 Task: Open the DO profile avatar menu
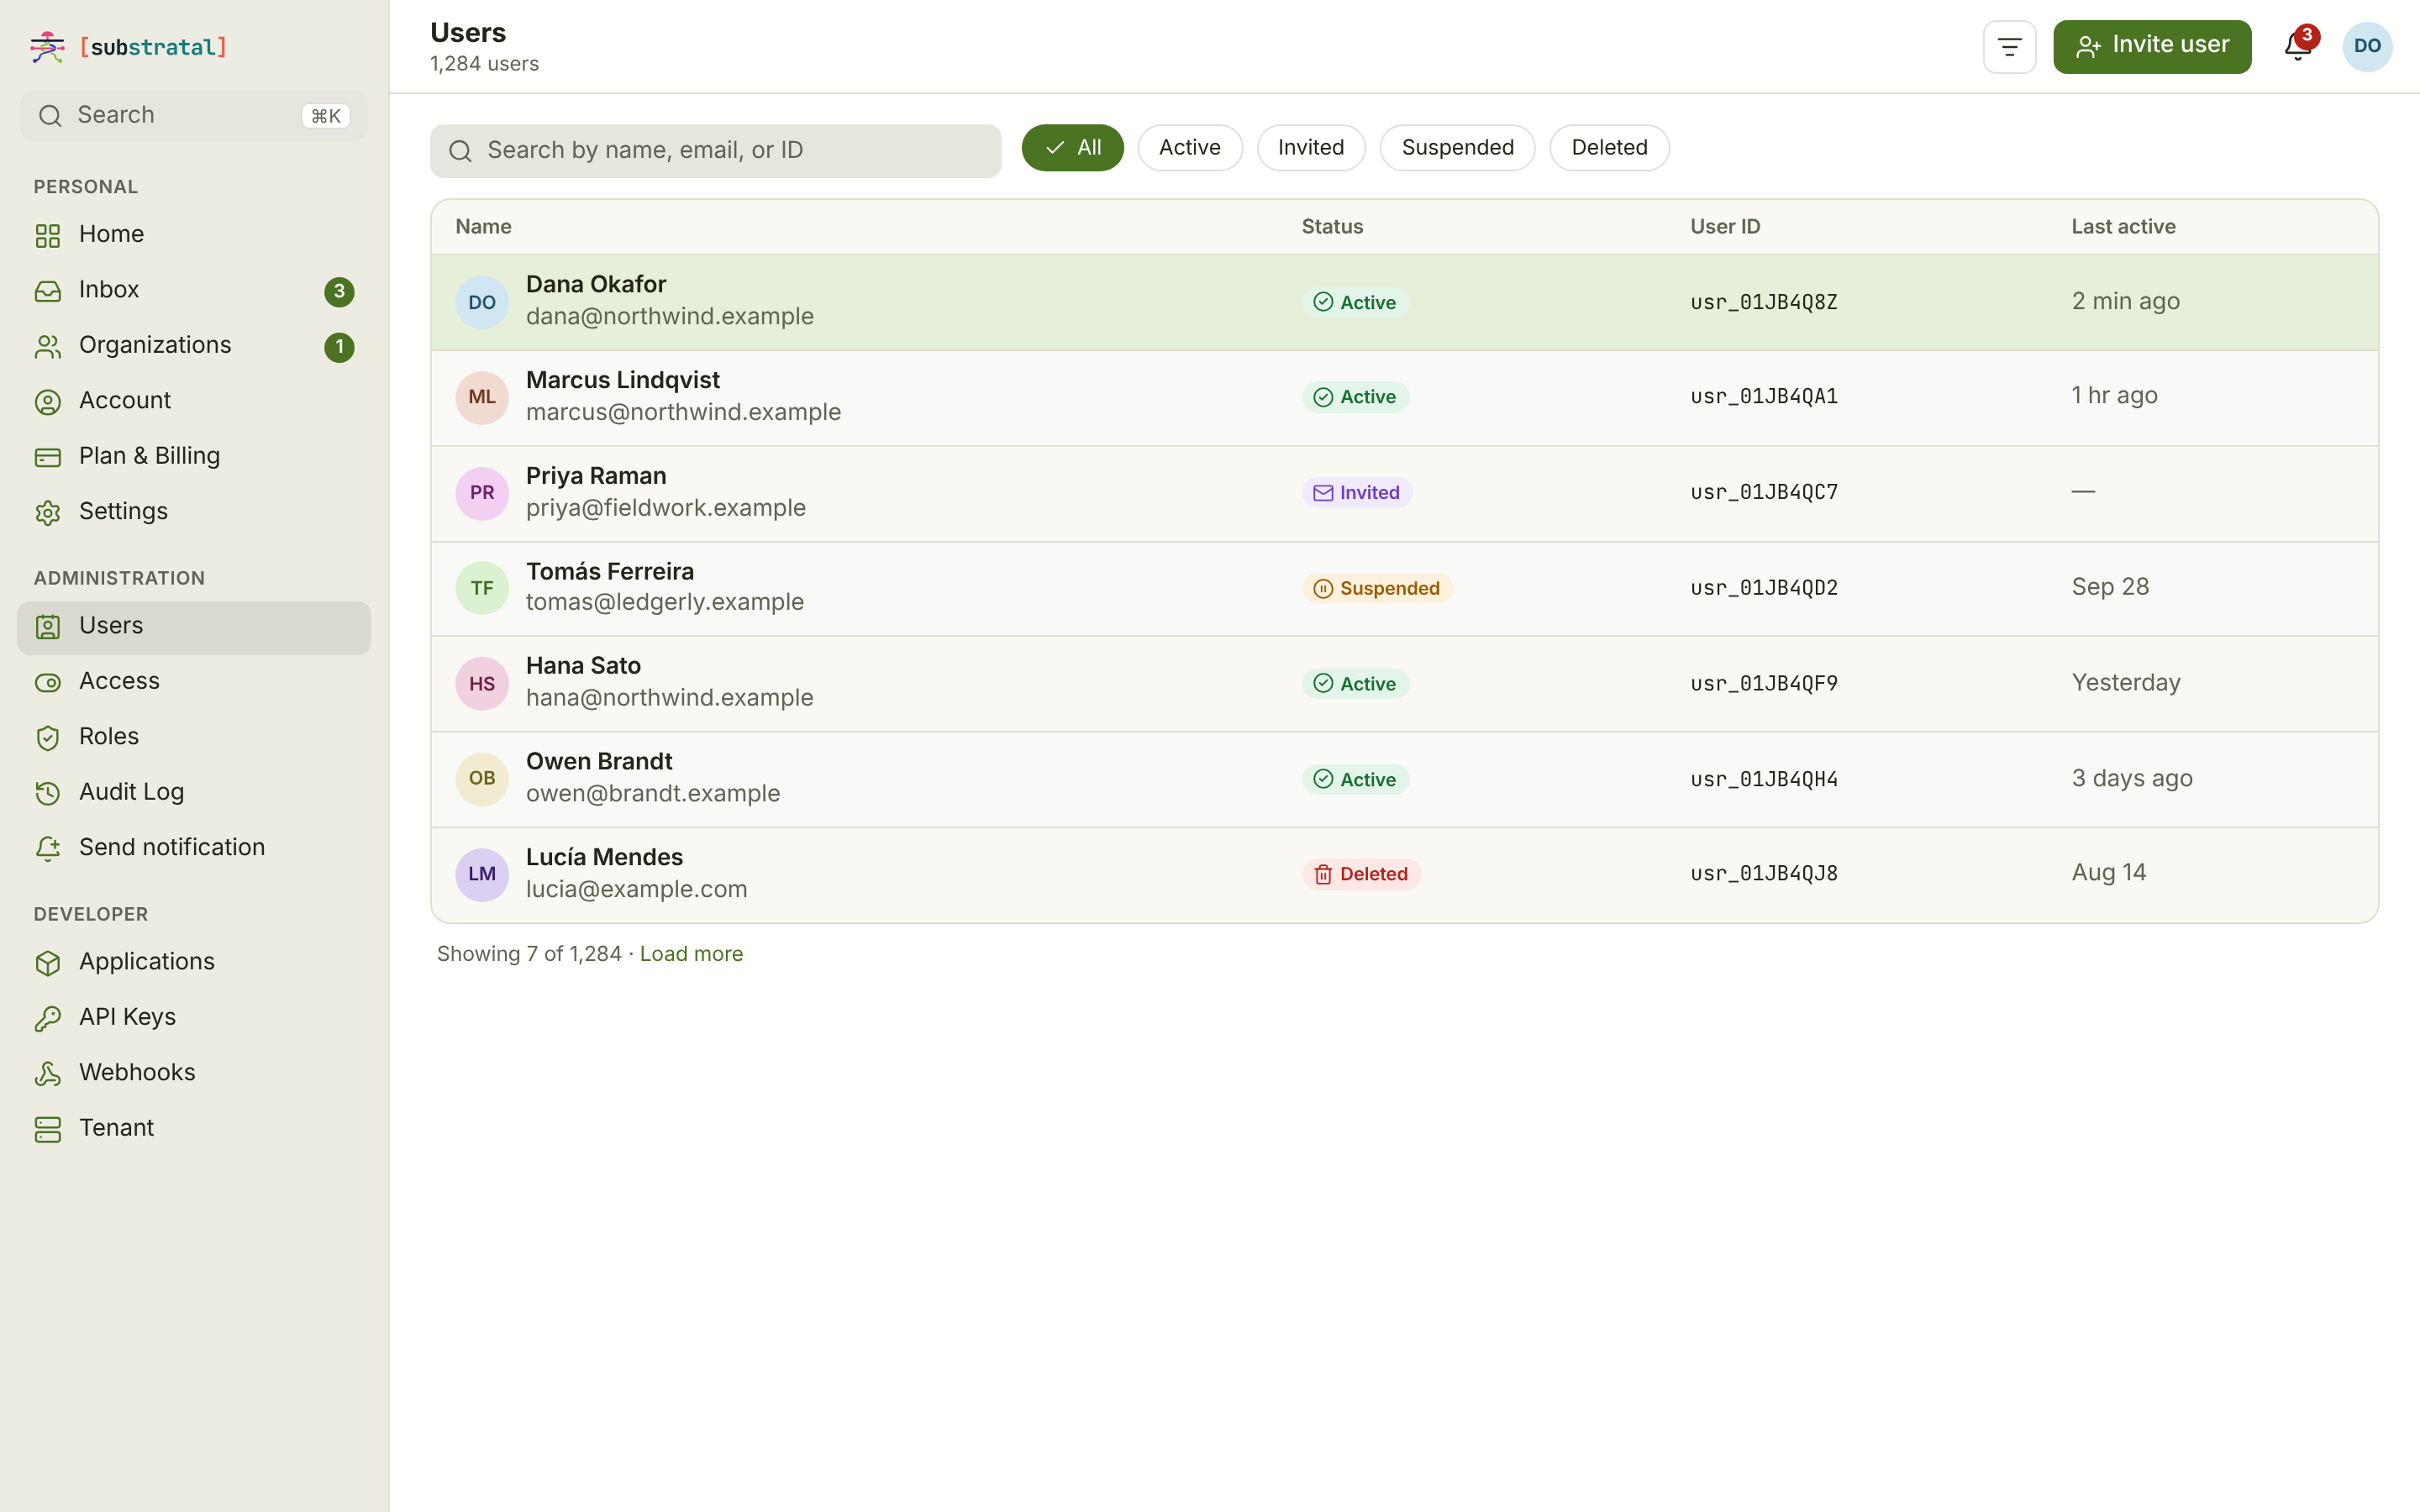[2367, 46]
